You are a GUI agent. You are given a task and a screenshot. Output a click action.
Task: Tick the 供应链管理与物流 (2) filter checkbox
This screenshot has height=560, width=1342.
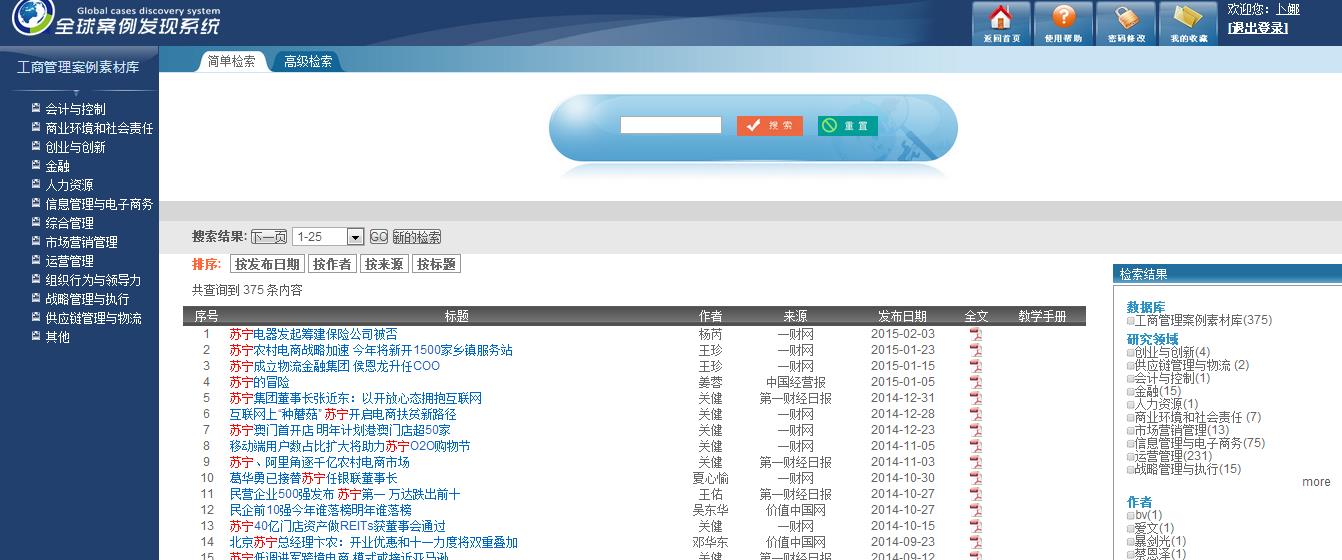coord(1130,365)
